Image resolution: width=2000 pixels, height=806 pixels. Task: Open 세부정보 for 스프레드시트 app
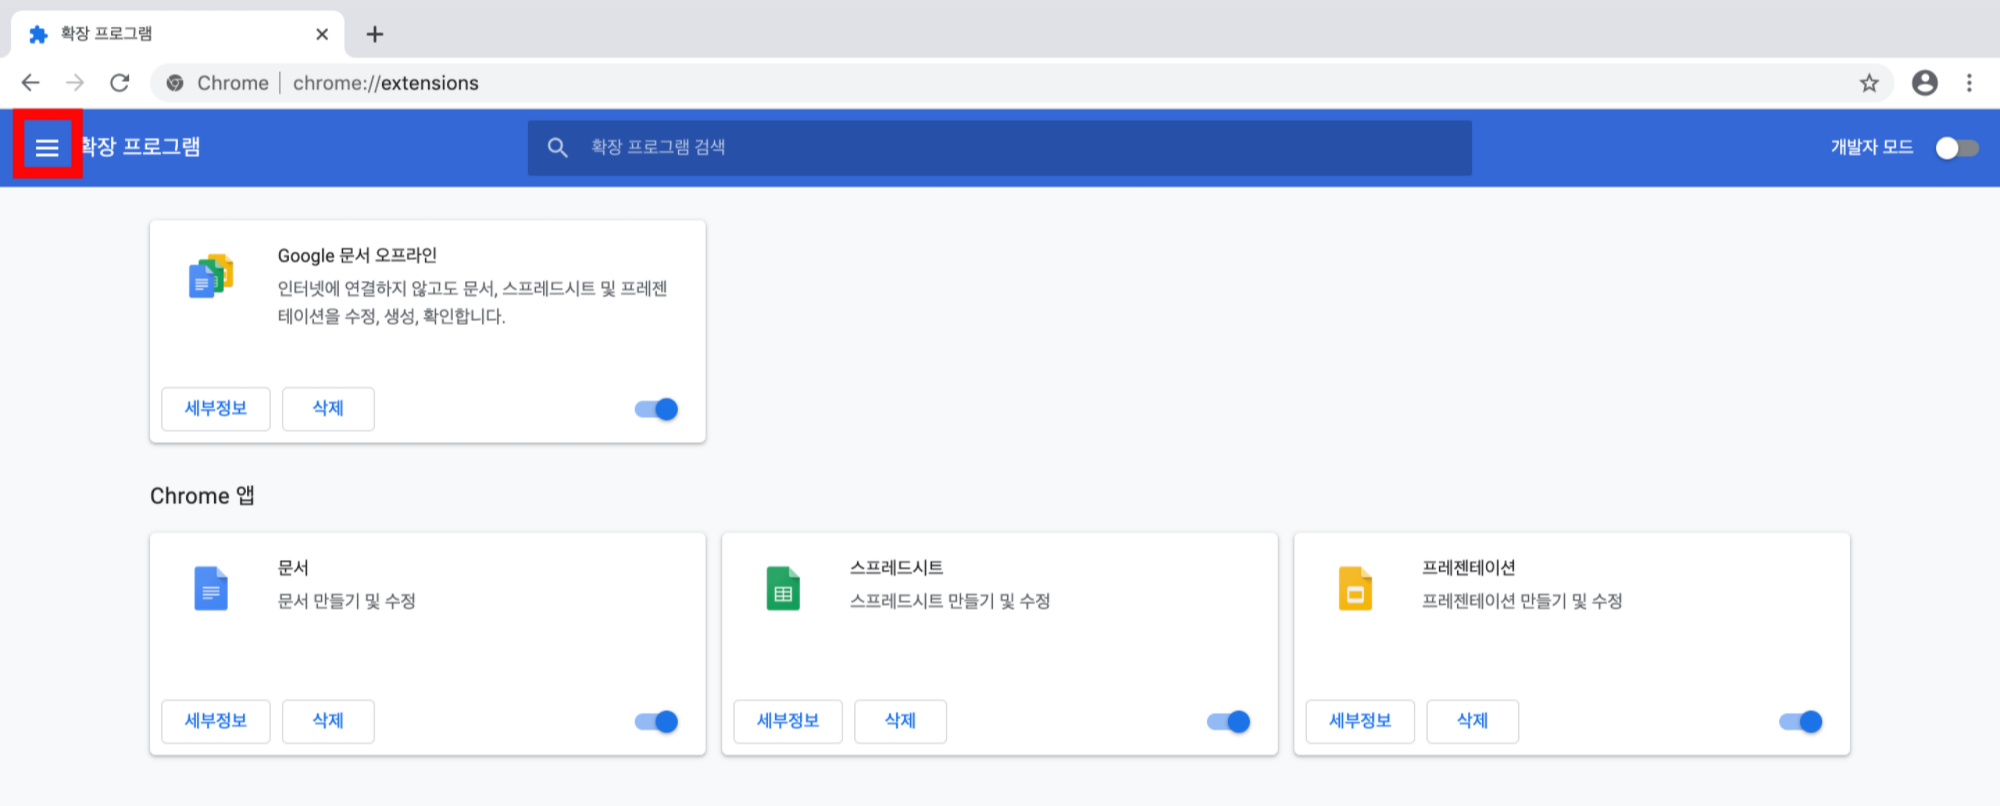pos(788,721)
